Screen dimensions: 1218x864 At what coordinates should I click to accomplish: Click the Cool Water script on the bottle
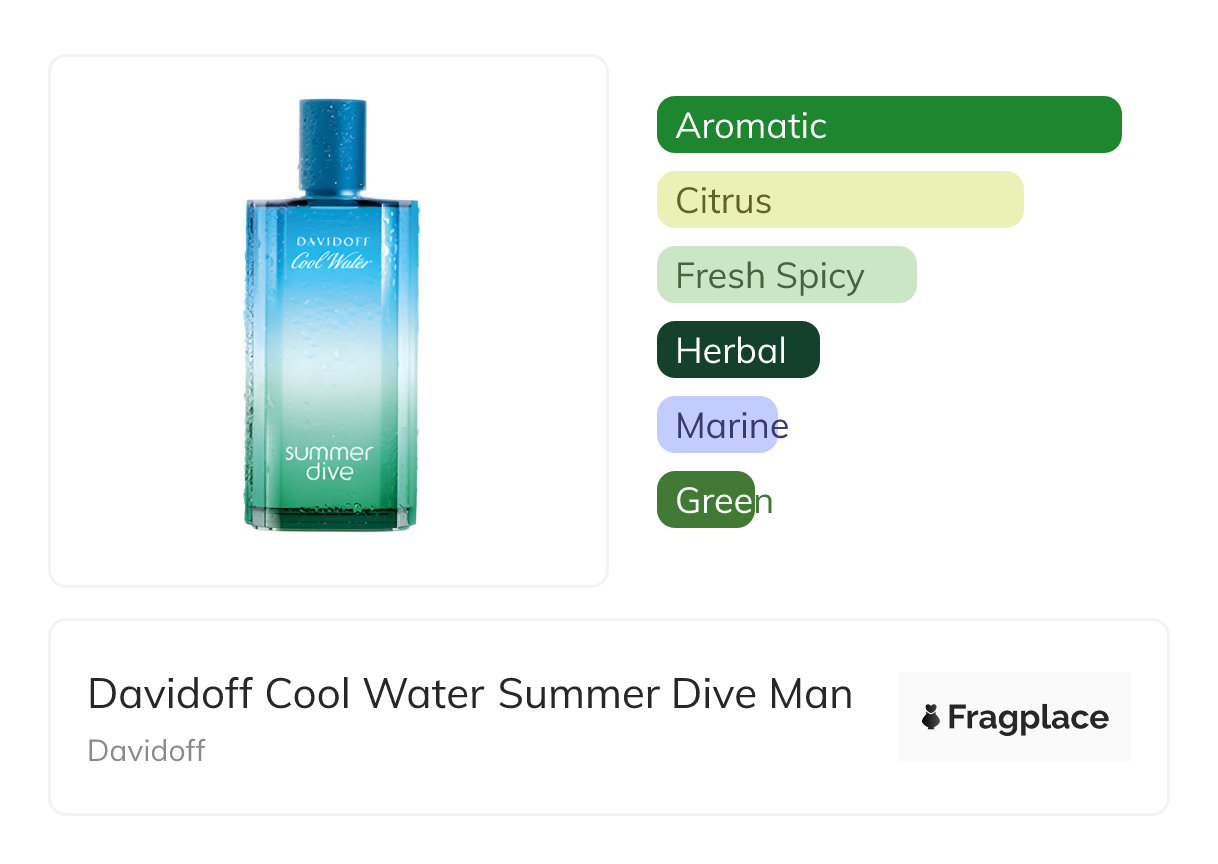pos(331,262)
